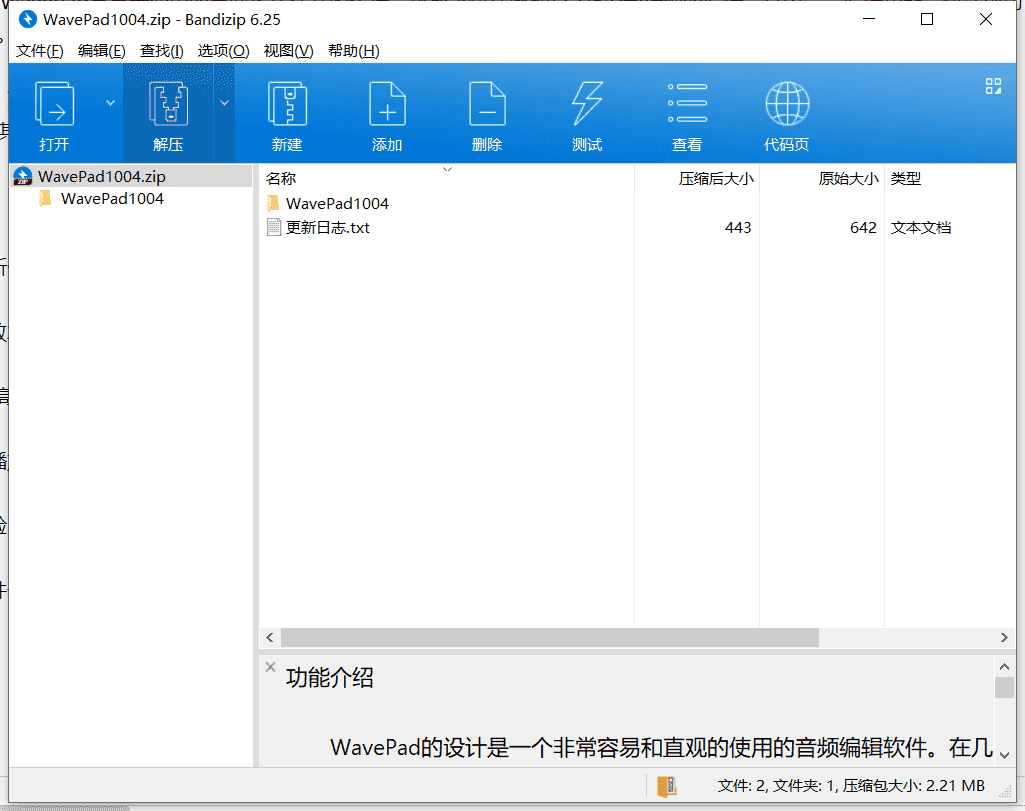Screen dimensions: 1025x811
Task: Click the original size value 642
Action: (x=863, y=228)
